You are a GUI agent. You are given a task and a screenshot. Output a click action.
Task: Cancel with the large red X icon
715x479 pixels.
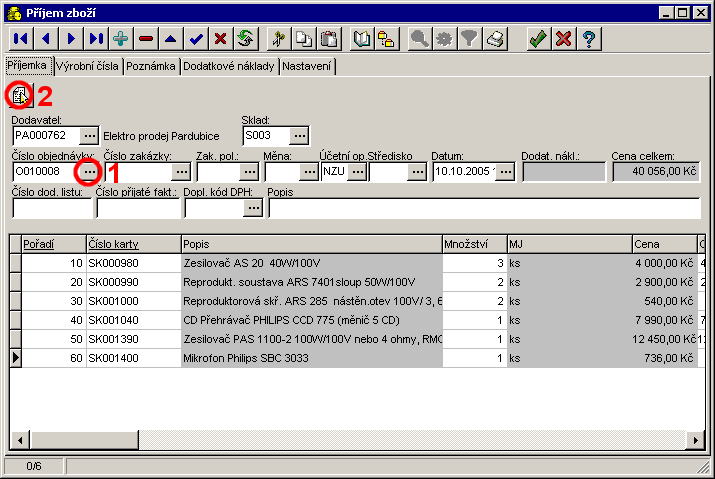(x=563, y=39)
